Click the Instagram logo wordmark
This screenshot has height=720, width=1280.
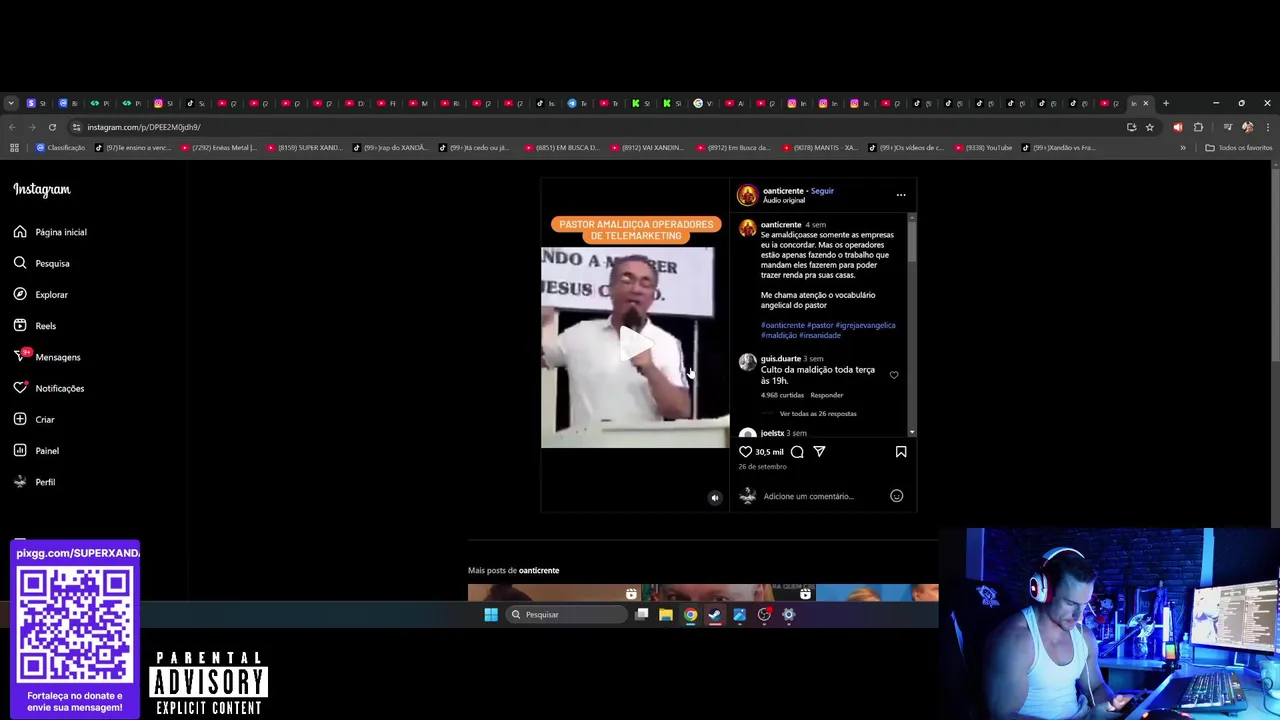[x=42, y=189]
